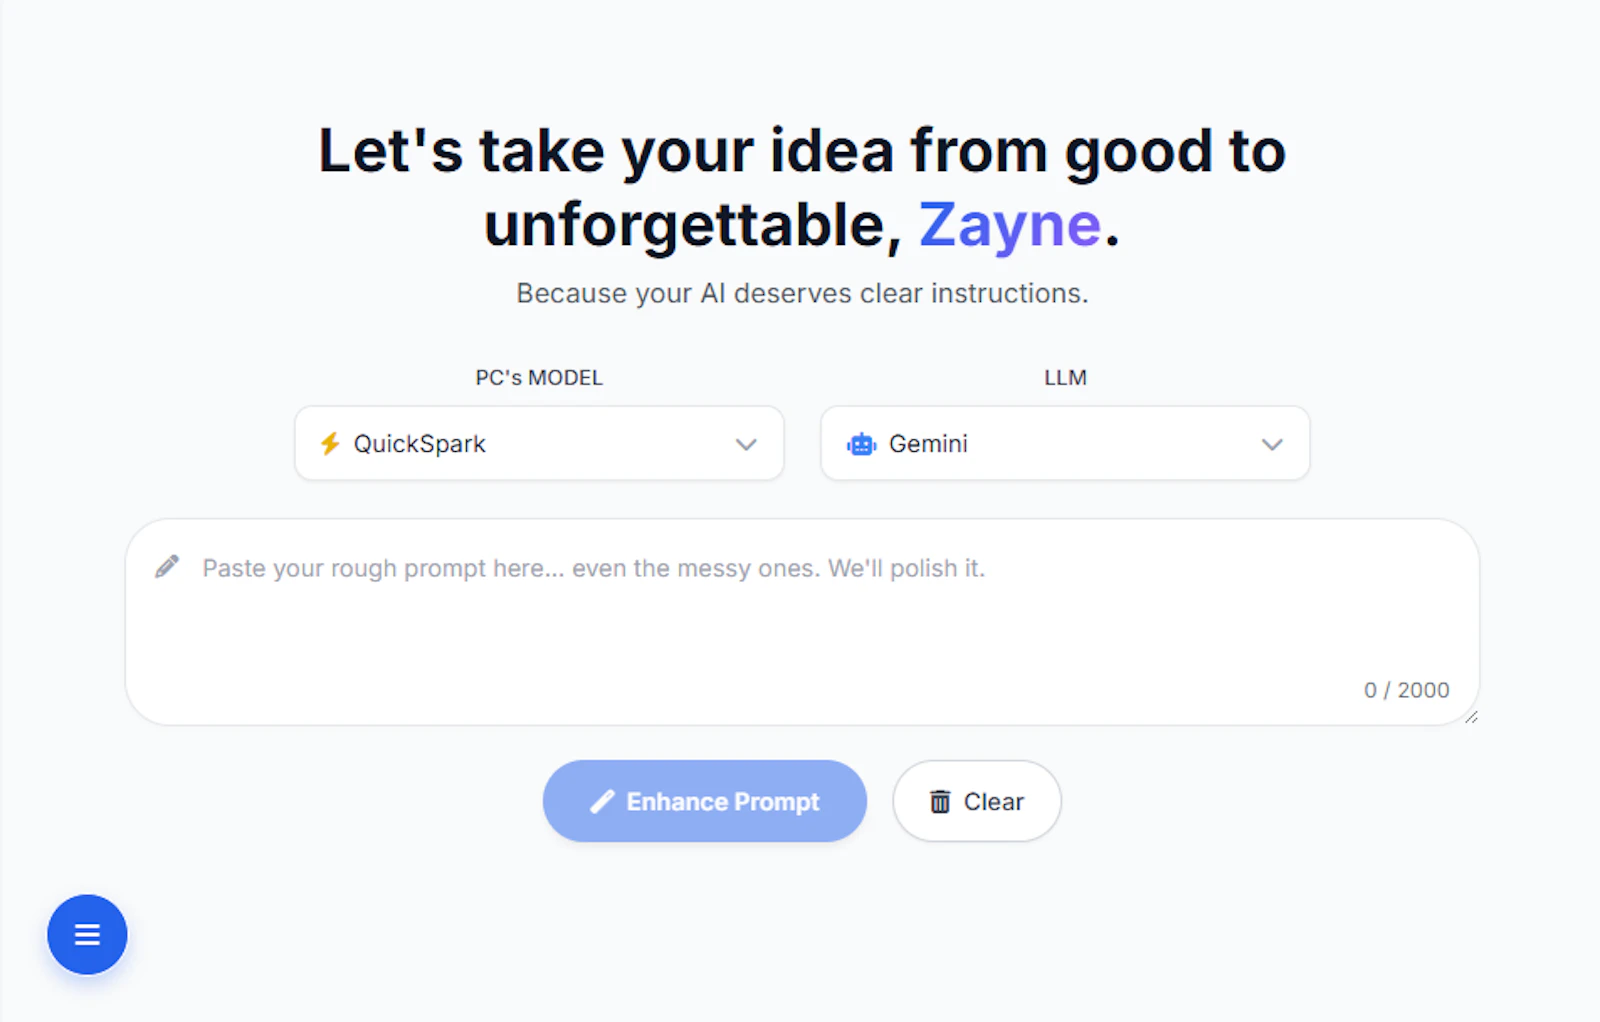Click the Clear button
Viewport: 1600px width, 1022px height.
click(x=977, y=801)
